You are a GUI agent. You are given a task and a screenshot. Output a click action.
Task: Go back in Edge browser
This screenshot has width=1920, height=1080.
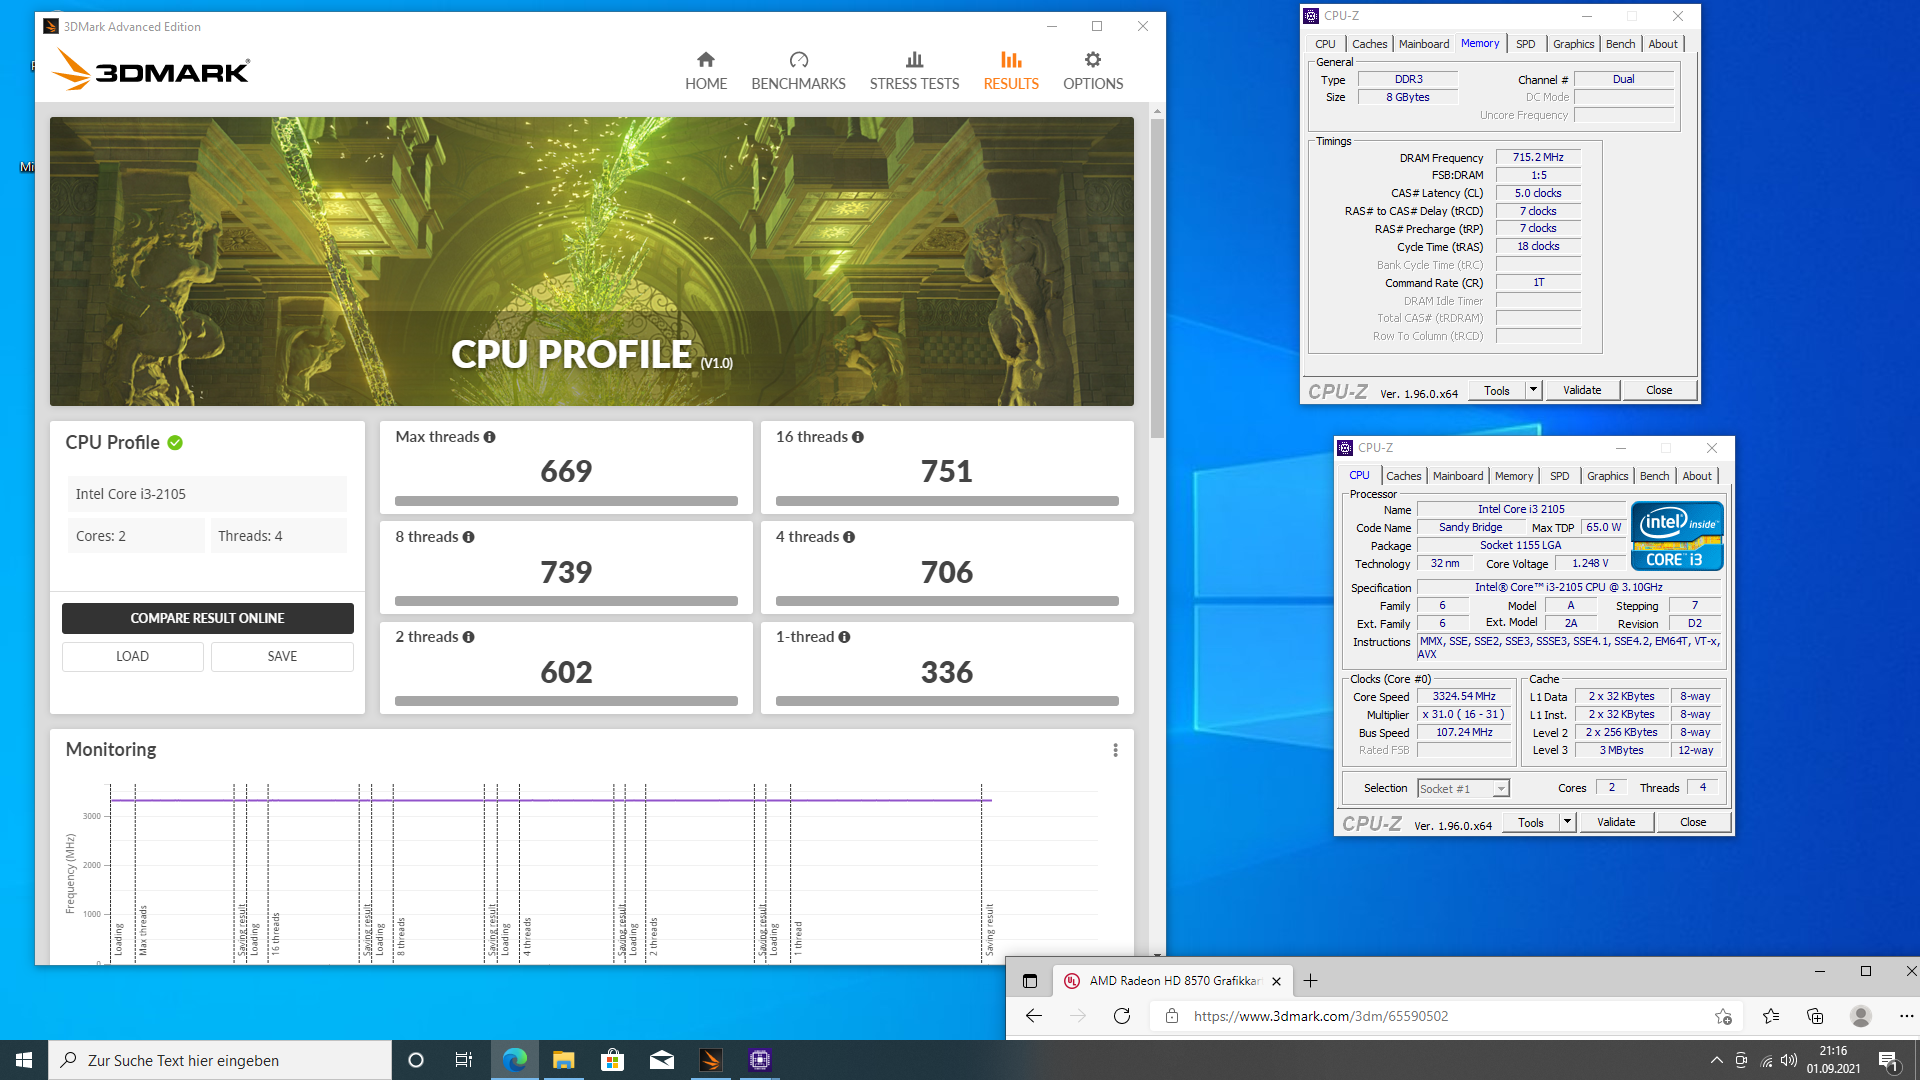tap(1034, 1016)
